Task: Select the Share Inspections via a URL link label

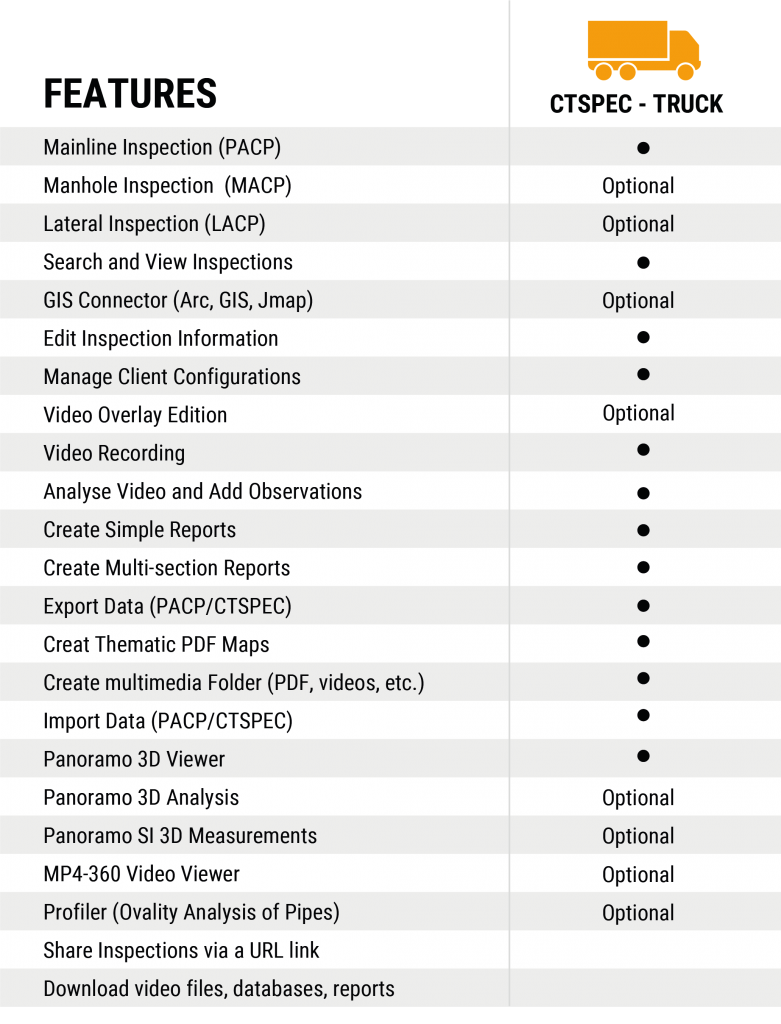Action: coord(181,951)
